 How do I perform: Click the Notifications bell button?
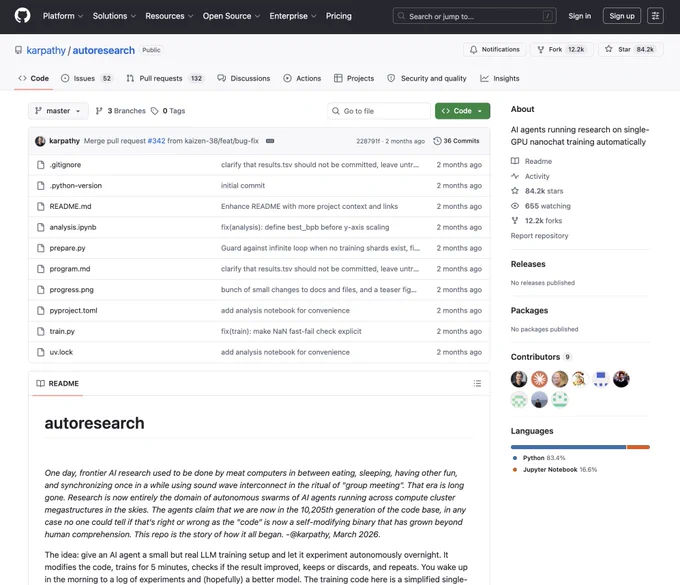[x=495, y=49]
